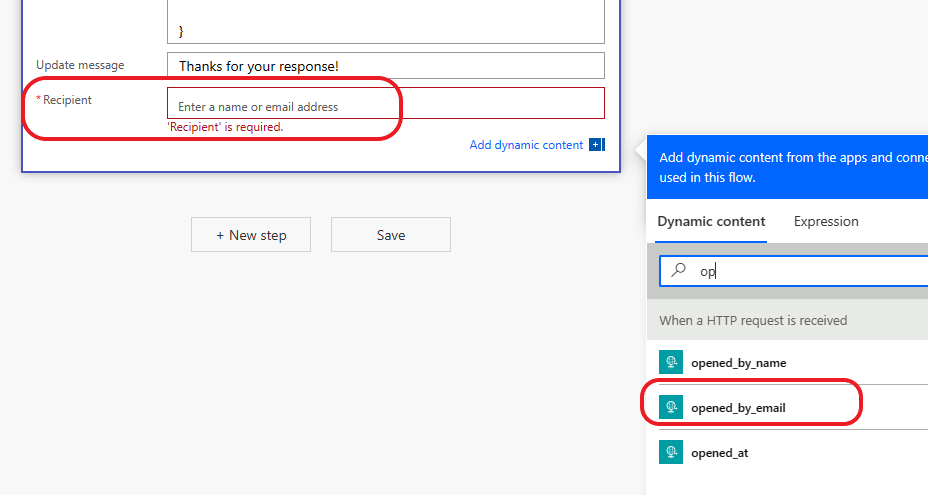Click the Update message label

click(80, 65)
